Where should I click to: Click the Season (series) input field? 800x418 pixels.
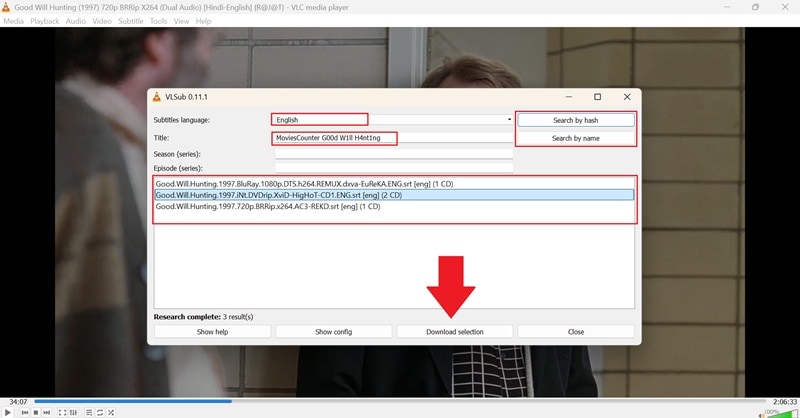click(x=394, y=154)
